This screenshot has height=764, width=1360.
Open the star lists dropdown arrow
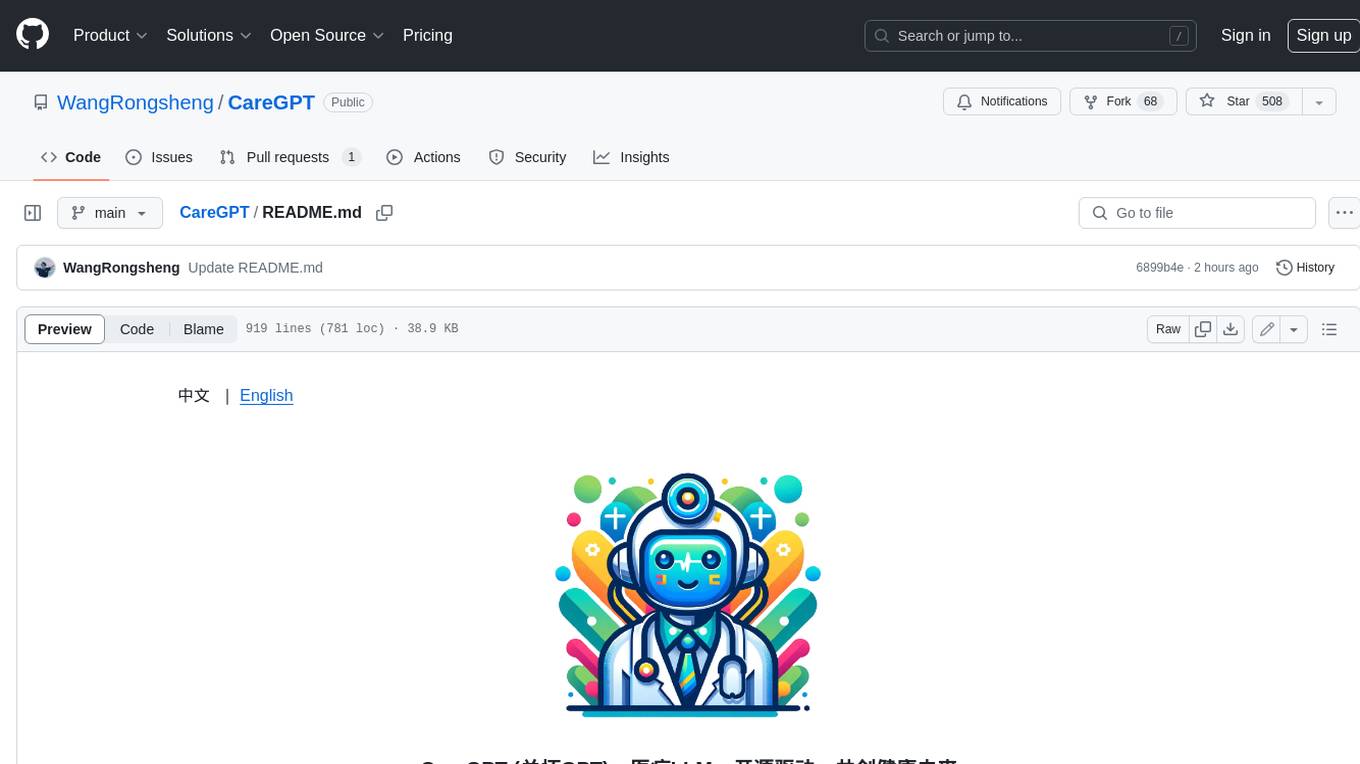coord(1319,102)
